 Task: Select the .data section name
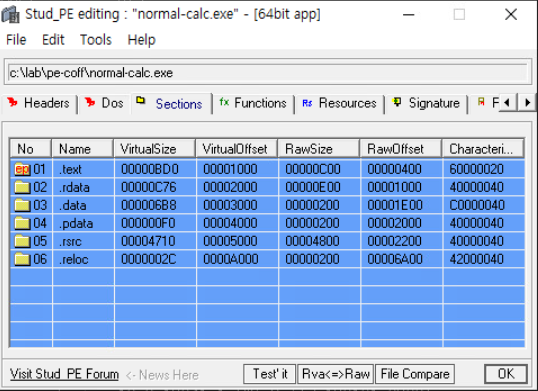coord(72,205)
